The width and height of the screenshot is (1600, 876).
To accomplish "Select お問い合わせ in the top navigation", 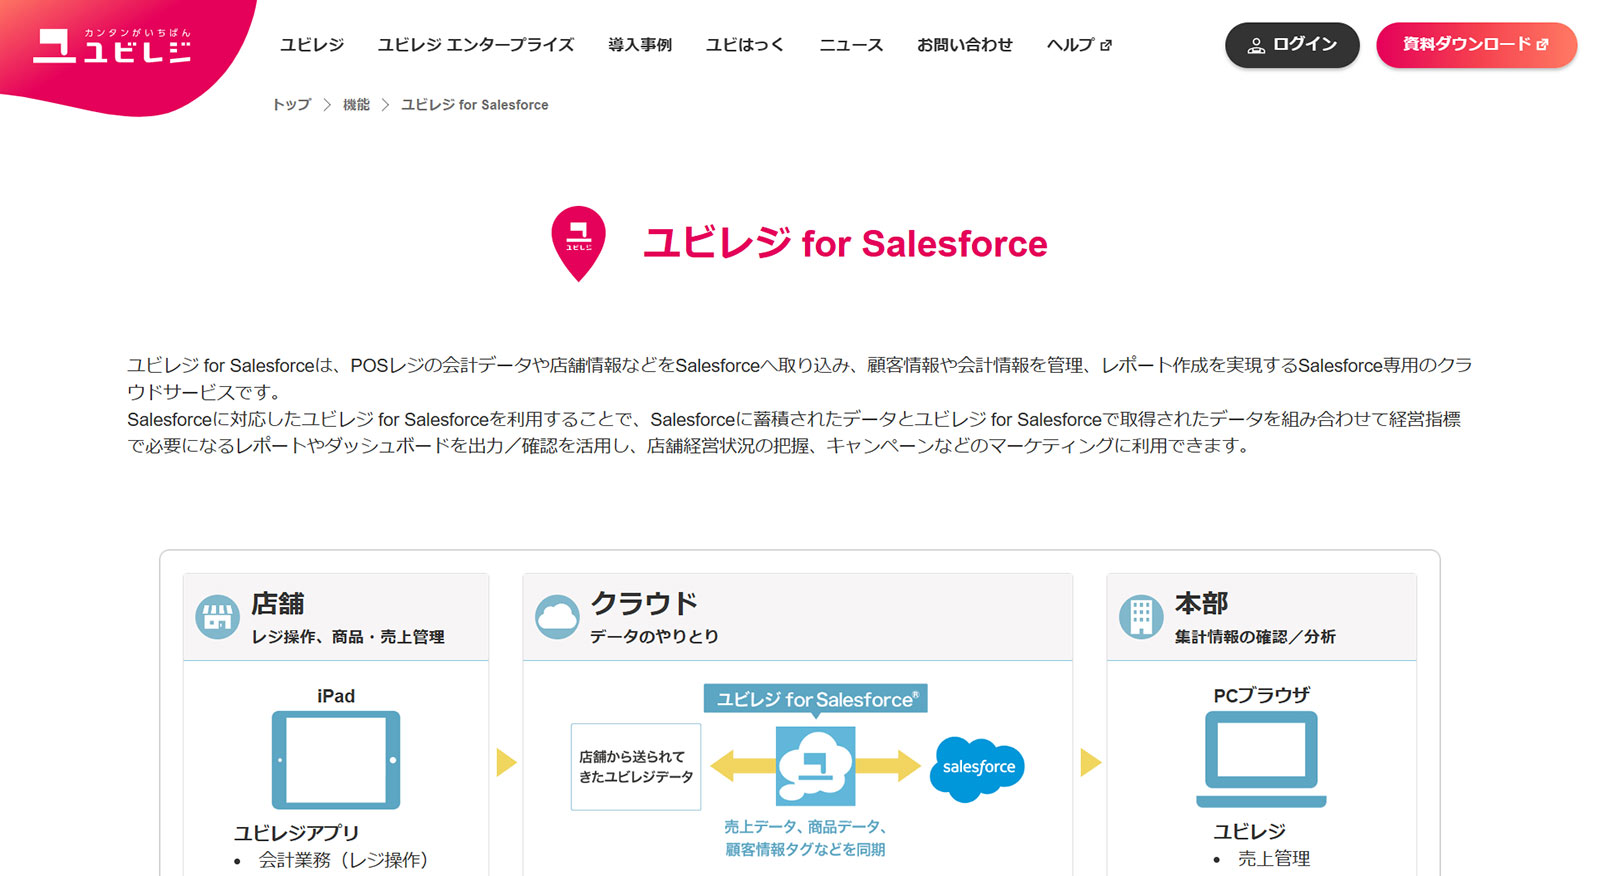I will pyautogui.click(x=965, y=45).
